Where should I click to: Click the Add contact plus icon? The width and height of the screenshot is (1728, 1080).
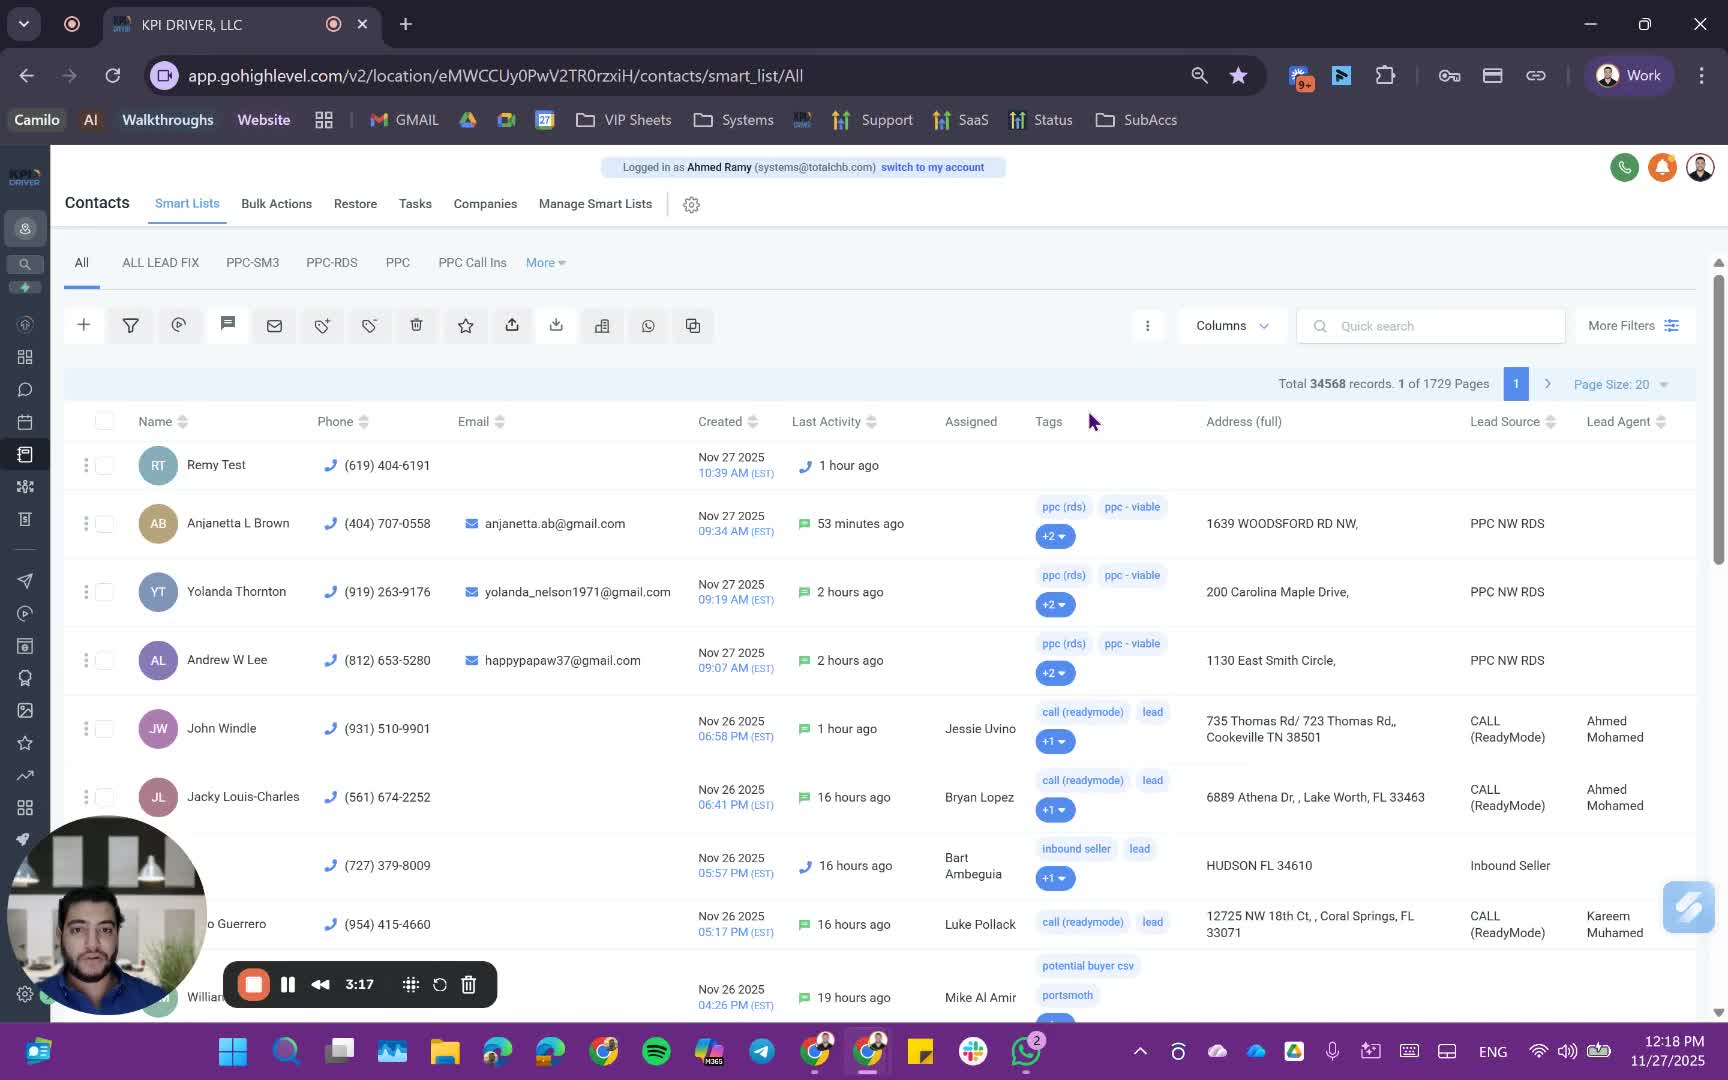click(x=84, y=325)
